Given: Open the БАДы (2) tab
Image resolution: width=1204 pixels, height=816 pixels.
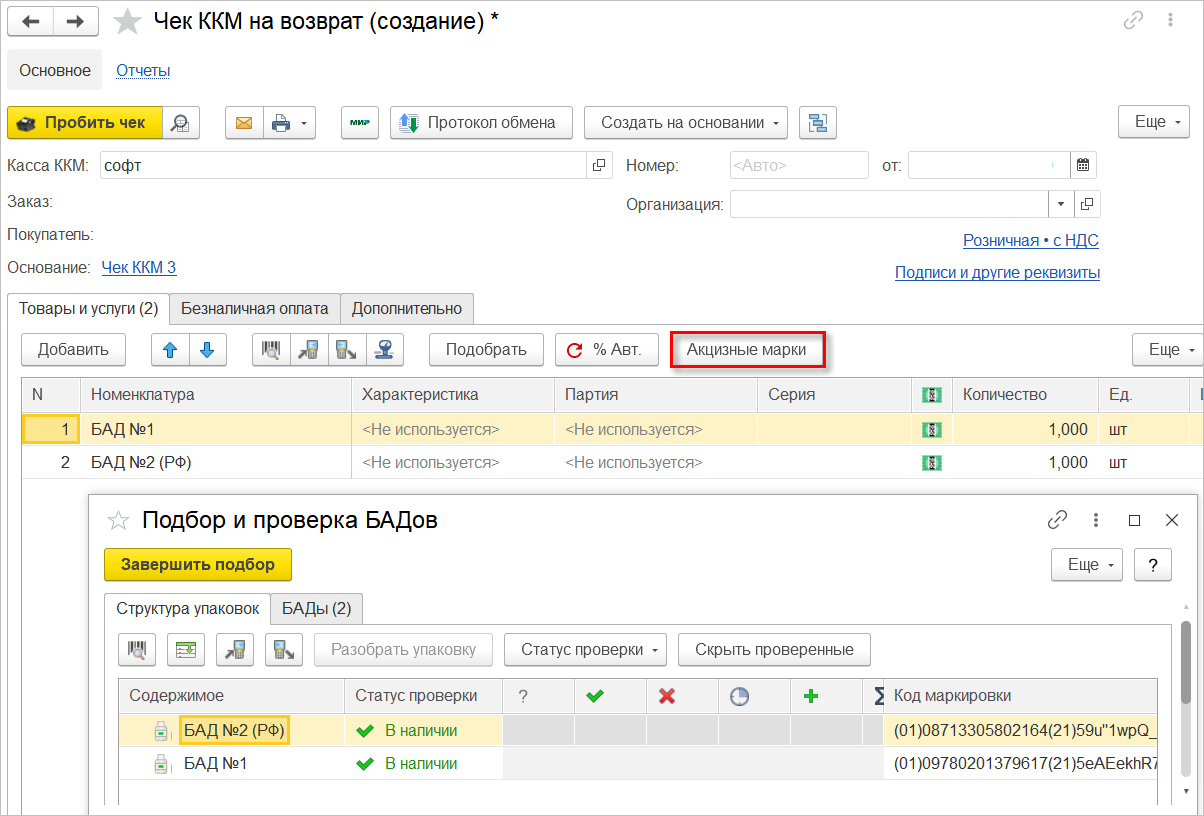Looking at the screenshot, I should point(316,608).
